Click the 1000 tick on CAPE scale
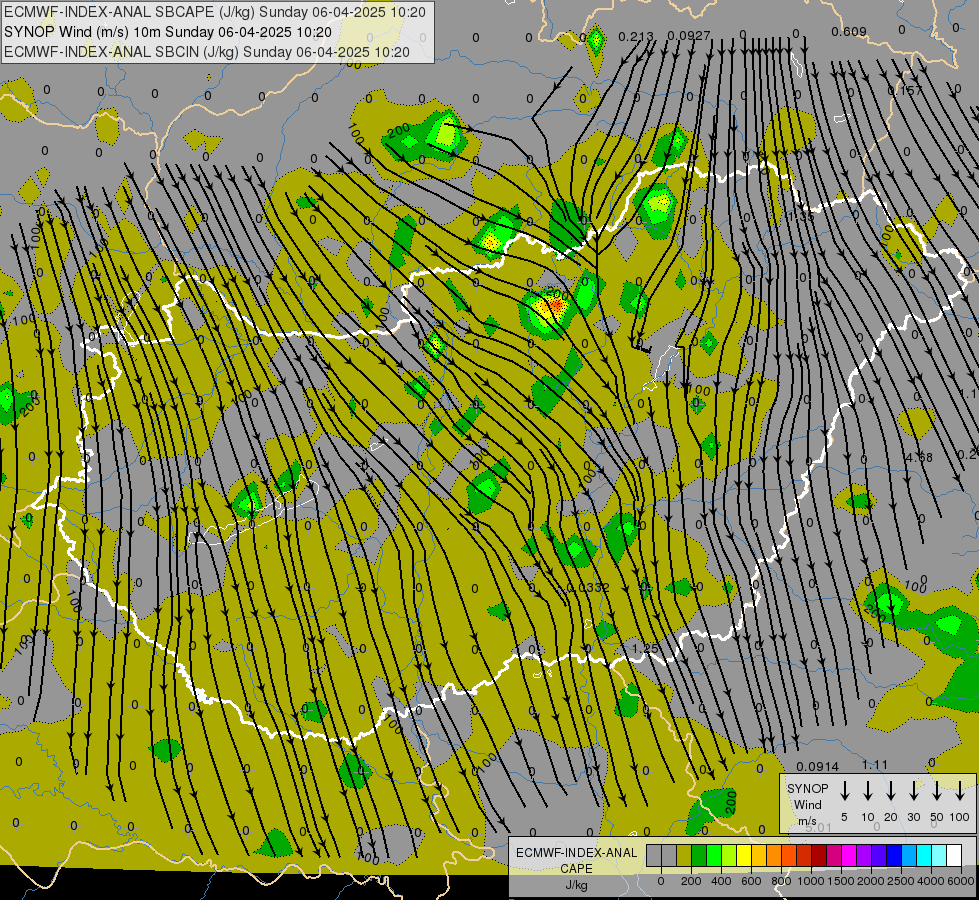The width and height of the screenshot is (979, 900). [811, 881]
